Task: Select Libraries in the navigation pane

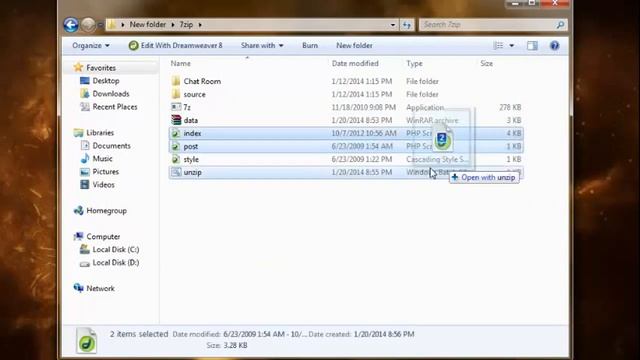Action: (x=100, y=133)
